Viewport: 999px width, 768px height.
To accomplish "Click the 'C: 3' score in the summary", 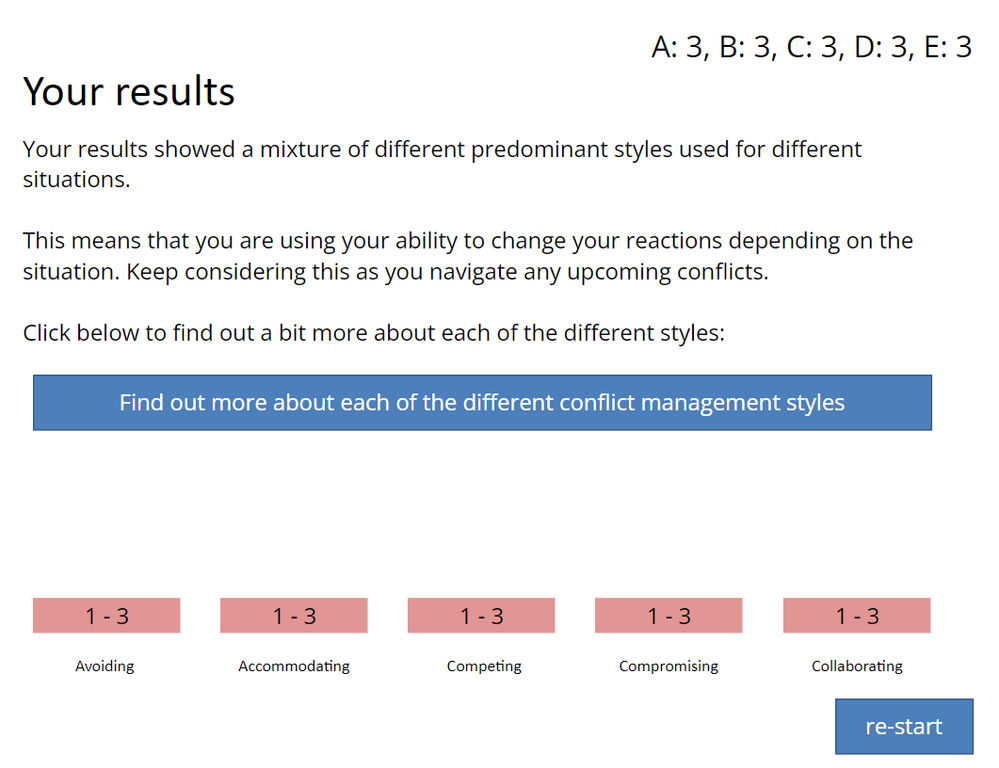I will pos(814,47).
